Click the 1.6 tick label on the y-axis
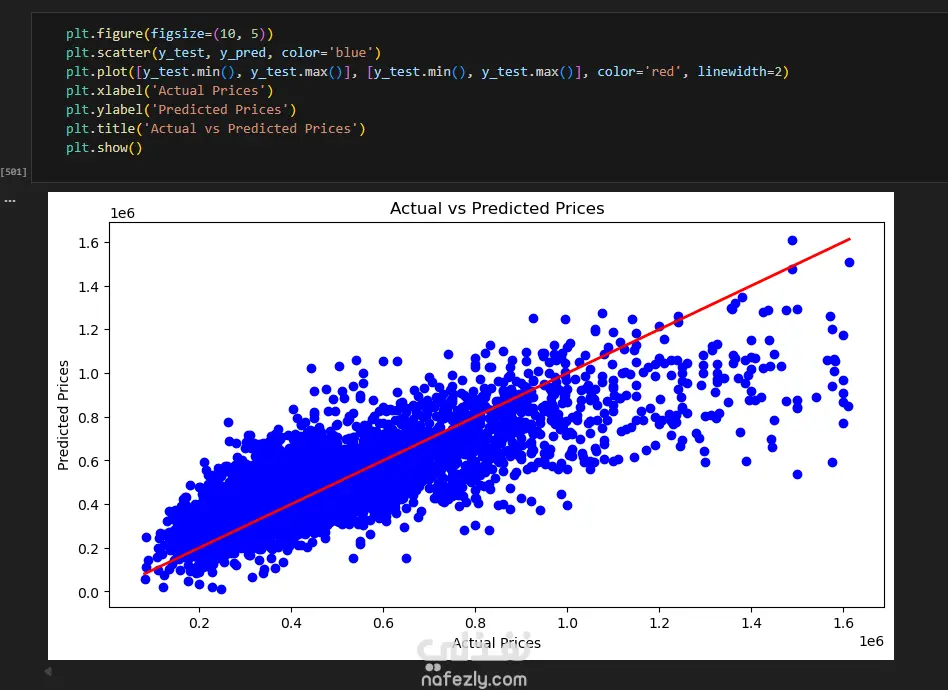The width and height of the screenshot is (948, 690). point(88,243)
